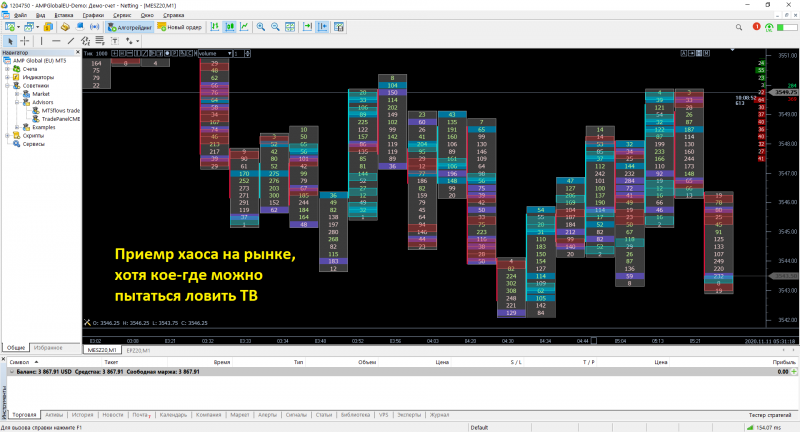Select the trendline drawing tool
This screenshot has height=432, width=800.
71,41
